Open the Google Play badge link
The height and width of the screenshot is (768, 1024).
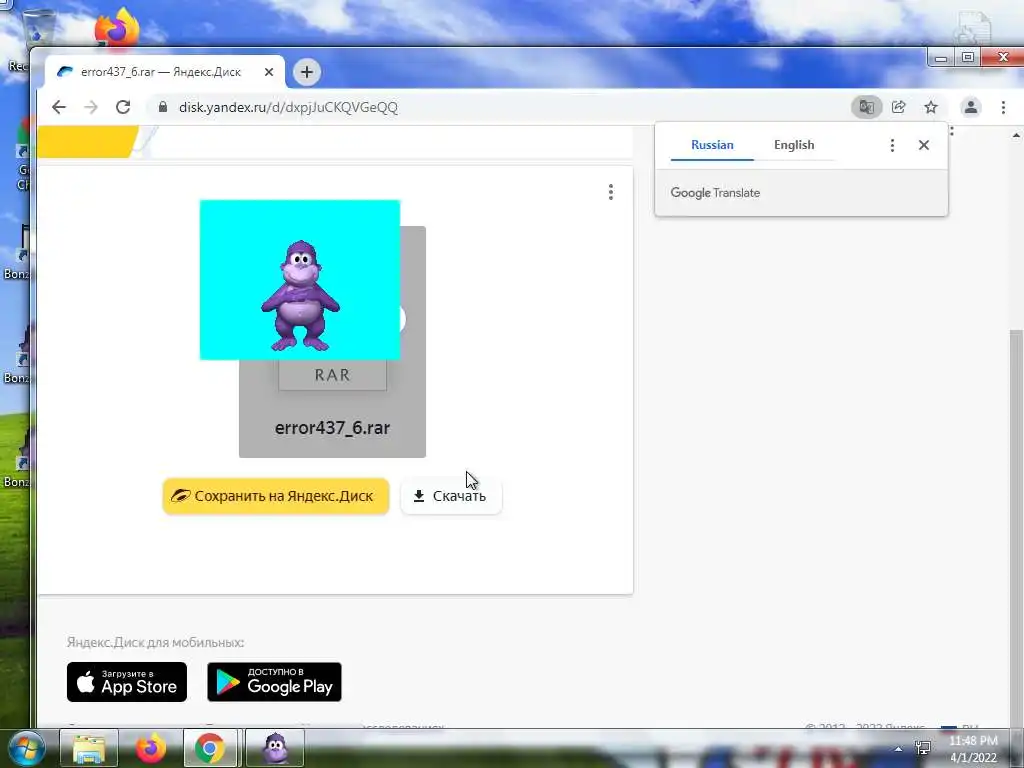(274, 682)
